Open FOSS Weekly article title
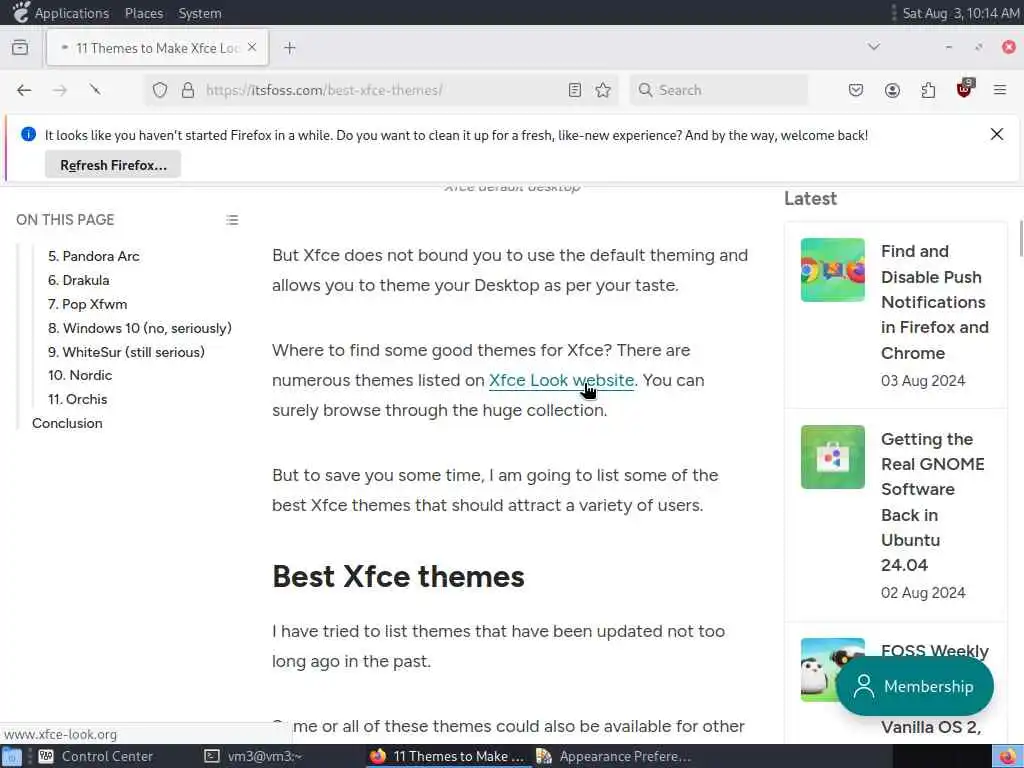Viewport: 1024px width, 768px height. coord(935,650)
